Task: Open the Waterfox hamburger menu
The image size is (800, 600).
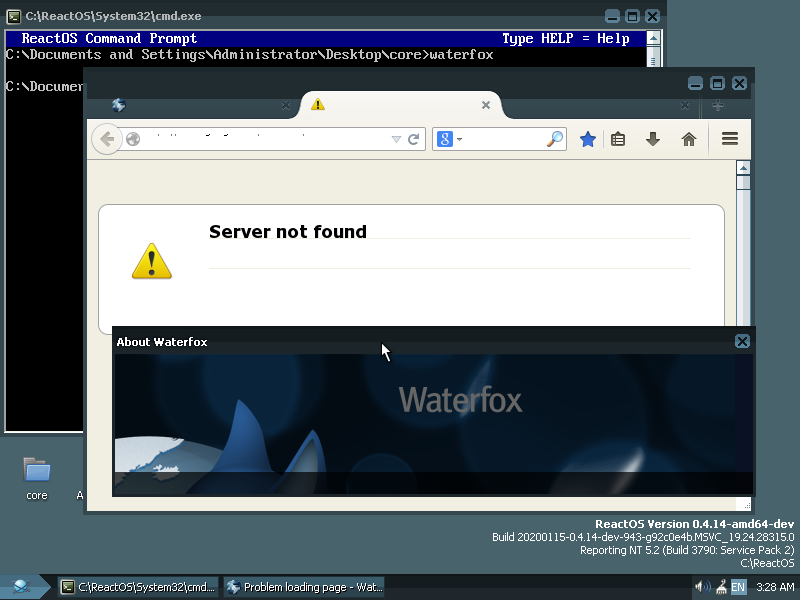Action: click(730, 139)
